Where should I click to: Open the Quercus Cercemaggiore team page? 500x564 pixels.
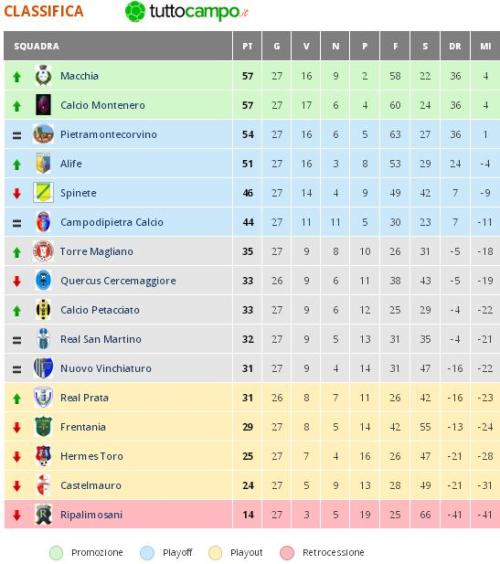click(x=118, y=281)
